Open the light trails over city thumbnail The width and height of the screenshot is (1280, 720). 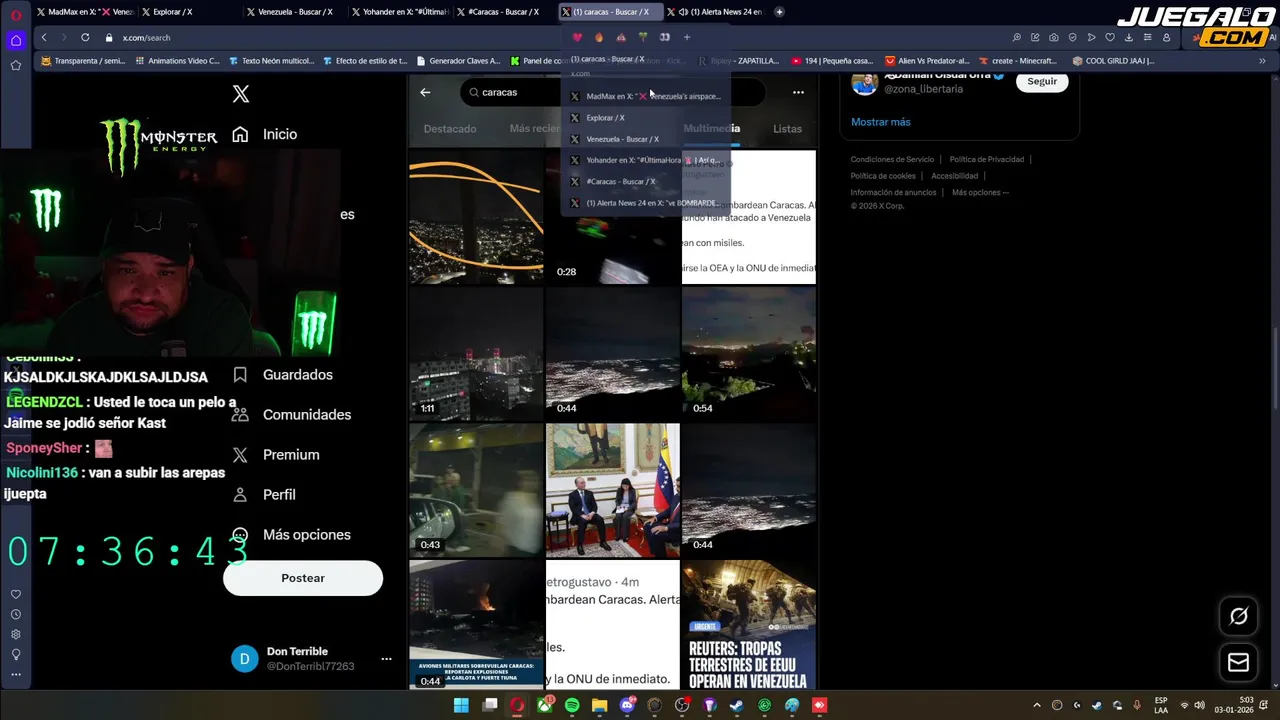click(476, 217)
